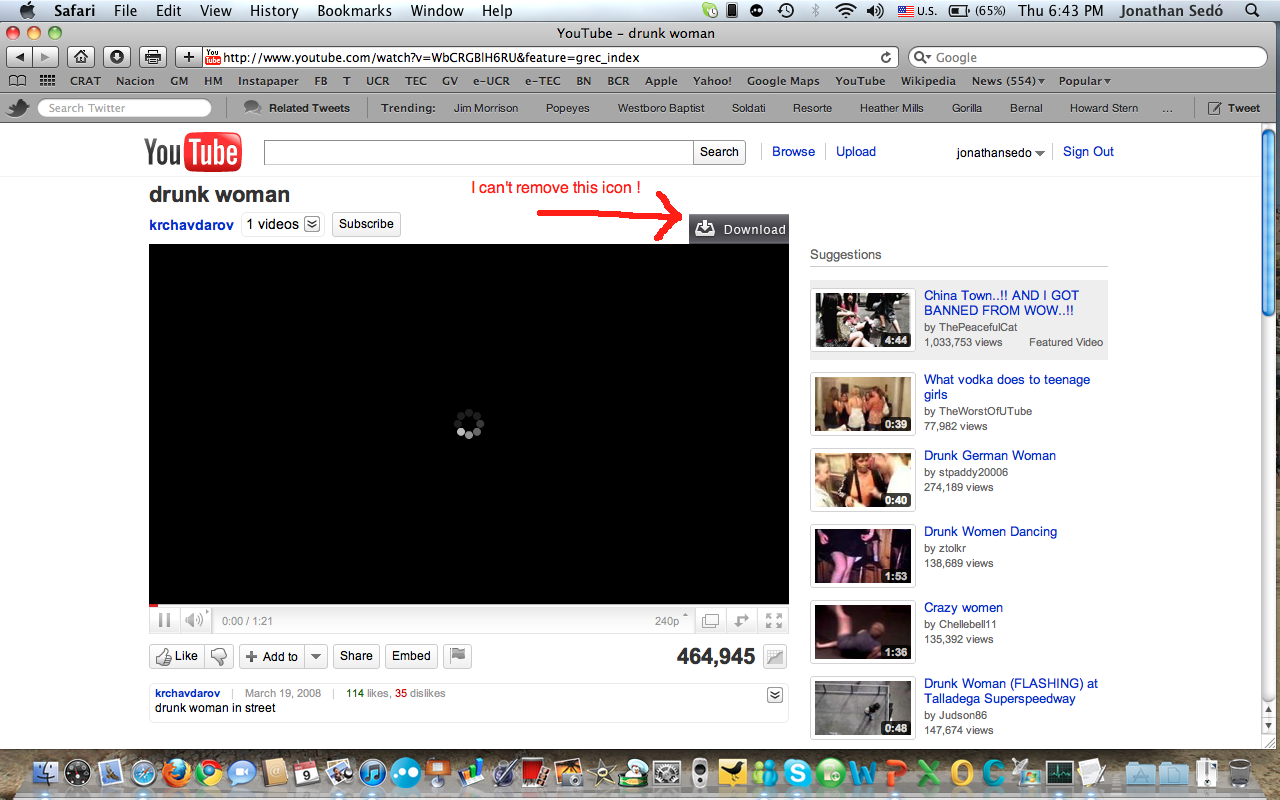
Task: Open the Popular bookmarks dropdown
Action: click(x=1084, y=81)
